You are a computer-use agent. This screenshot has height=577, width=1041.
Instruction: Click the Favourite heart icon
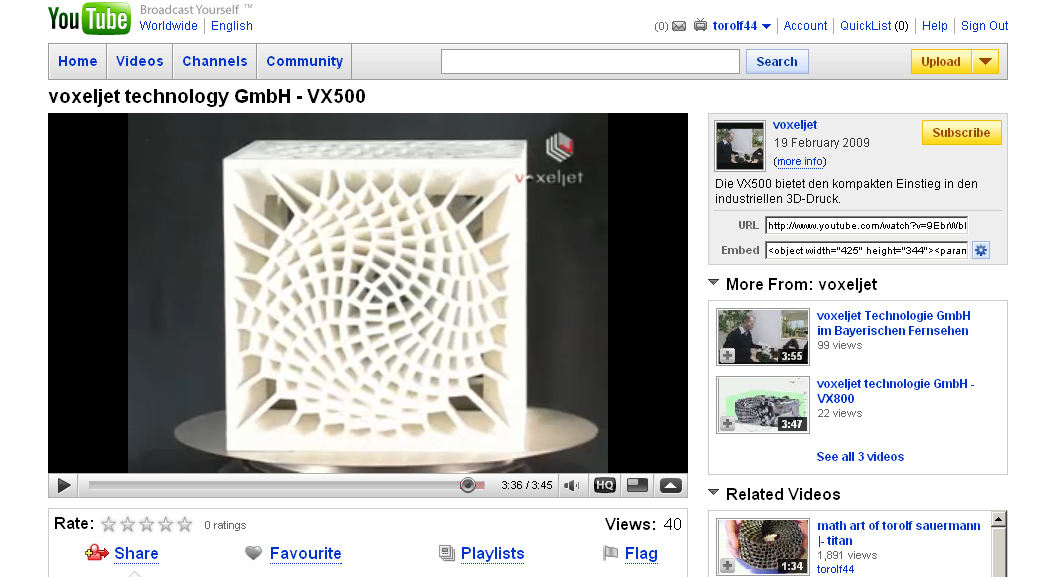click(254, 552)
